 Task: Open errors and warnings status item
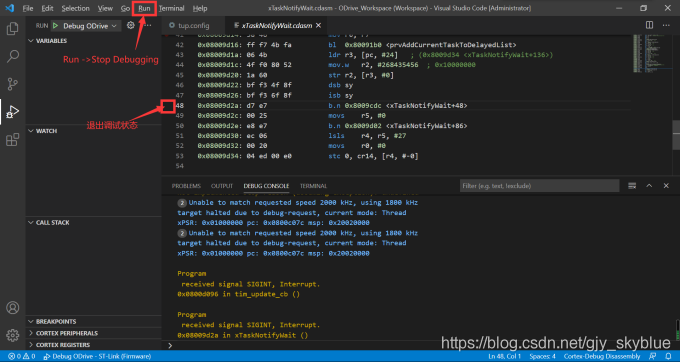pos(22,356)
